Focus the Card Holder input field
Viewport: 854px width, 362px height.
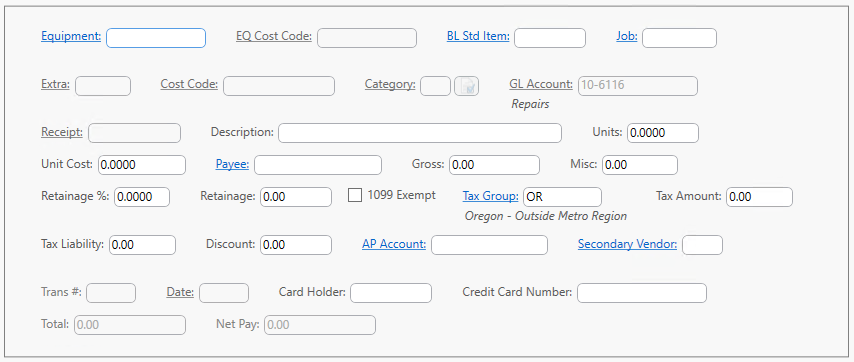coord(391,293)
